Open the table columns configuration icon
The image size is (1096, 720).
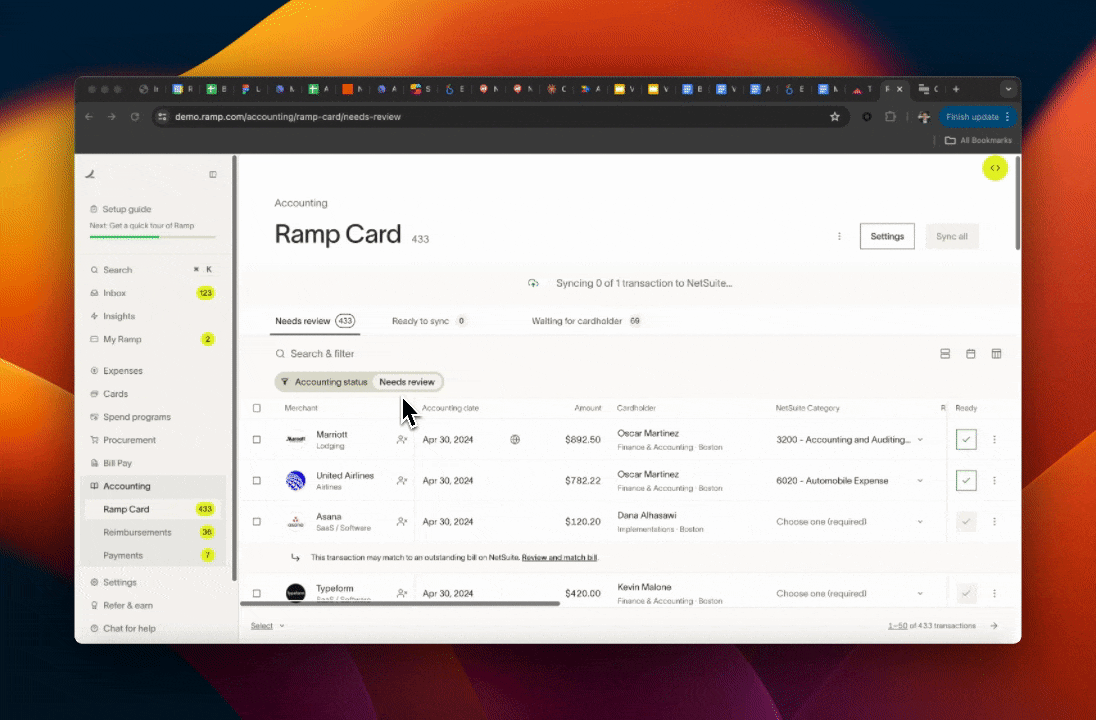(996, 354)
